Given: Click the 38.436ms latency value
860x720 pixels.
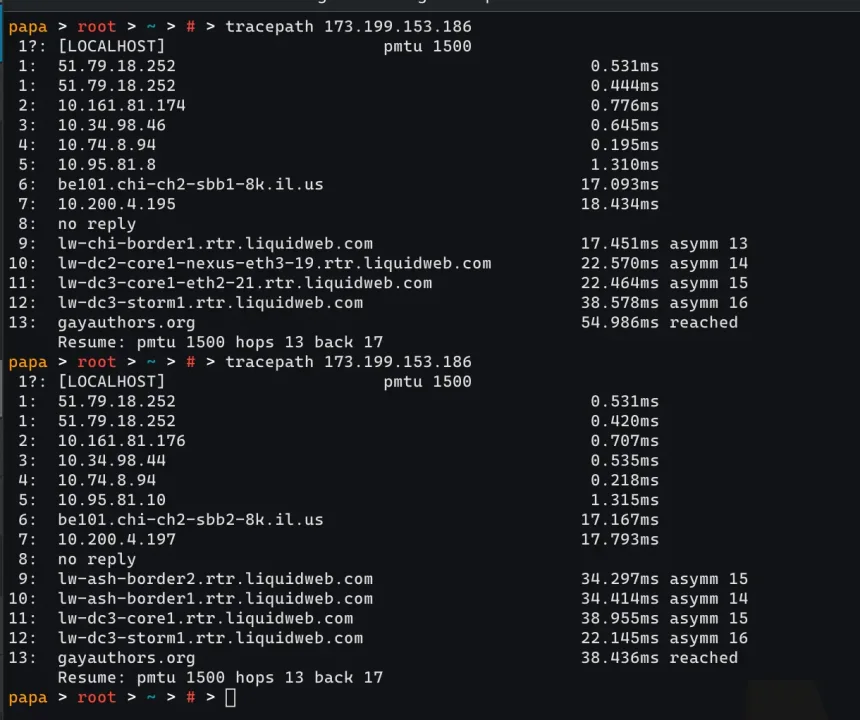Looking at the screenshot, I should pos(620,658).
